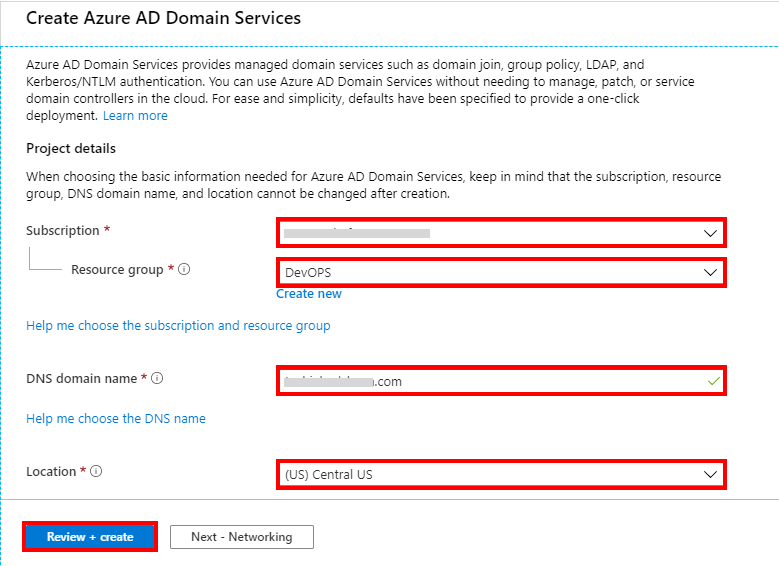Open Help me choose subscription and resource group
The height and width of the screenshot is (566, 779).
tap(178, 326)
